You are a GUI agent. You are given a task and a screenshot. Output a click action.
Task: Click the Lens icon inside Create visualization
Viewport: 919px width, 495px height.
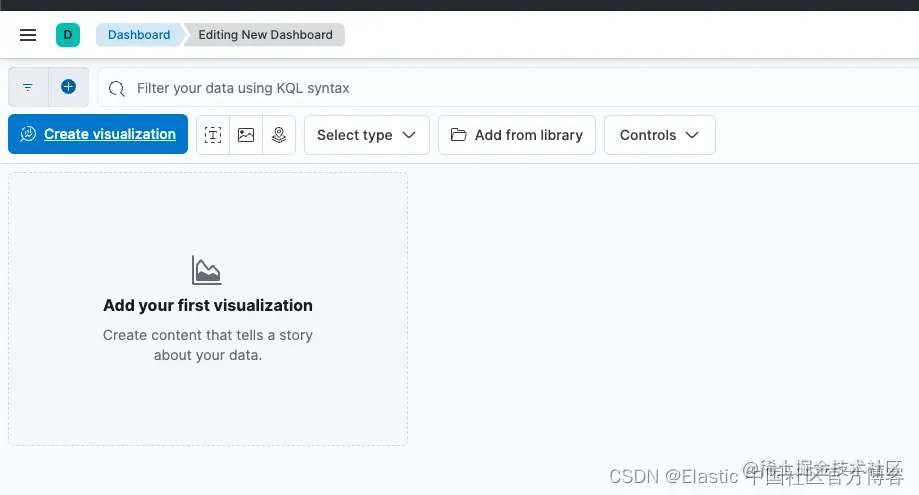(28, 134)
